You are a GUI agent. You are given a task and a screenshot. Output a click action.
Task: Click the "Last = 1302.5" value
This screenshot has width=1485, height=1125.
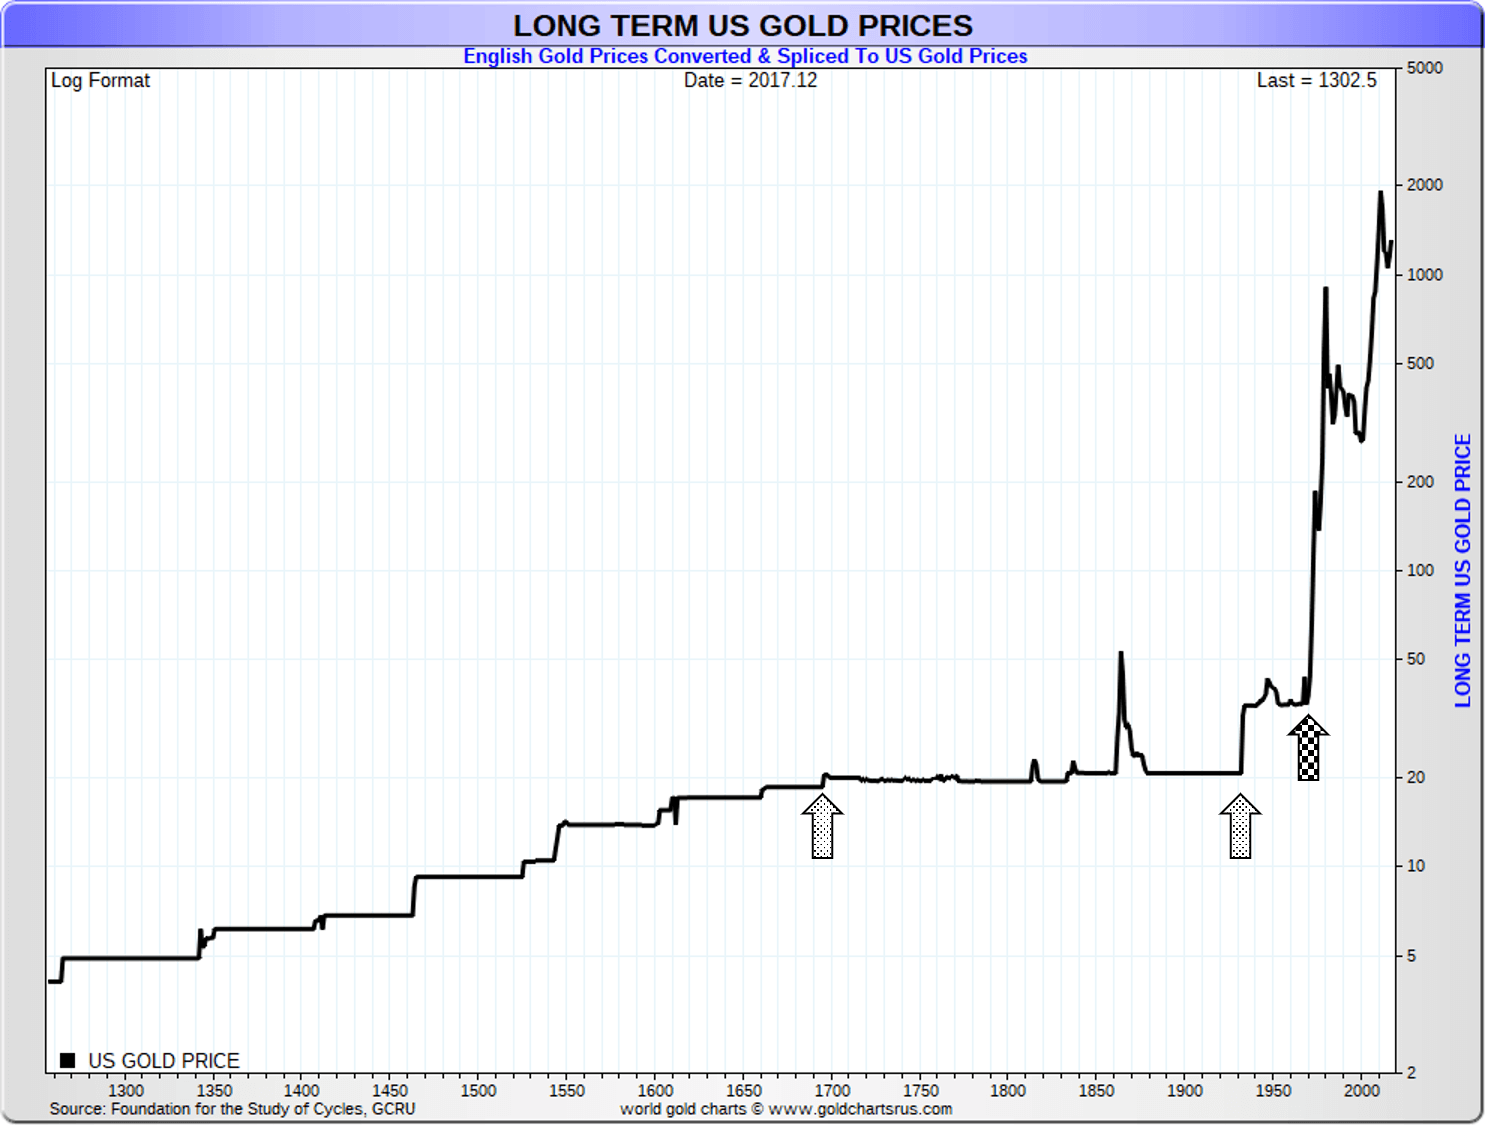1316,80
